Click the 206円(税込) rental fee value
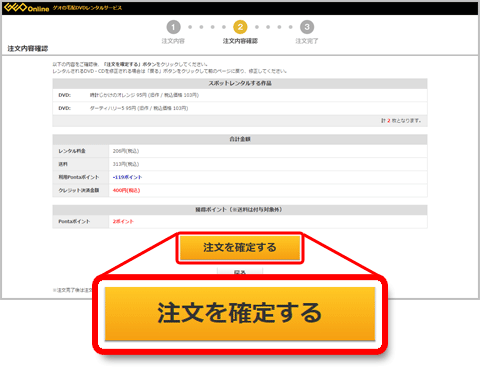The height and width of the screenshot is (367, 480). click(x=126, y=151)
